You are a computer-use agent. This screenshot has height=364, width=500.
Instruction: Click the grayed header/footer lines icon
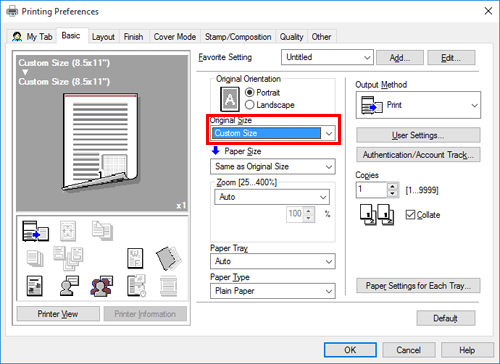pos(169,286)
